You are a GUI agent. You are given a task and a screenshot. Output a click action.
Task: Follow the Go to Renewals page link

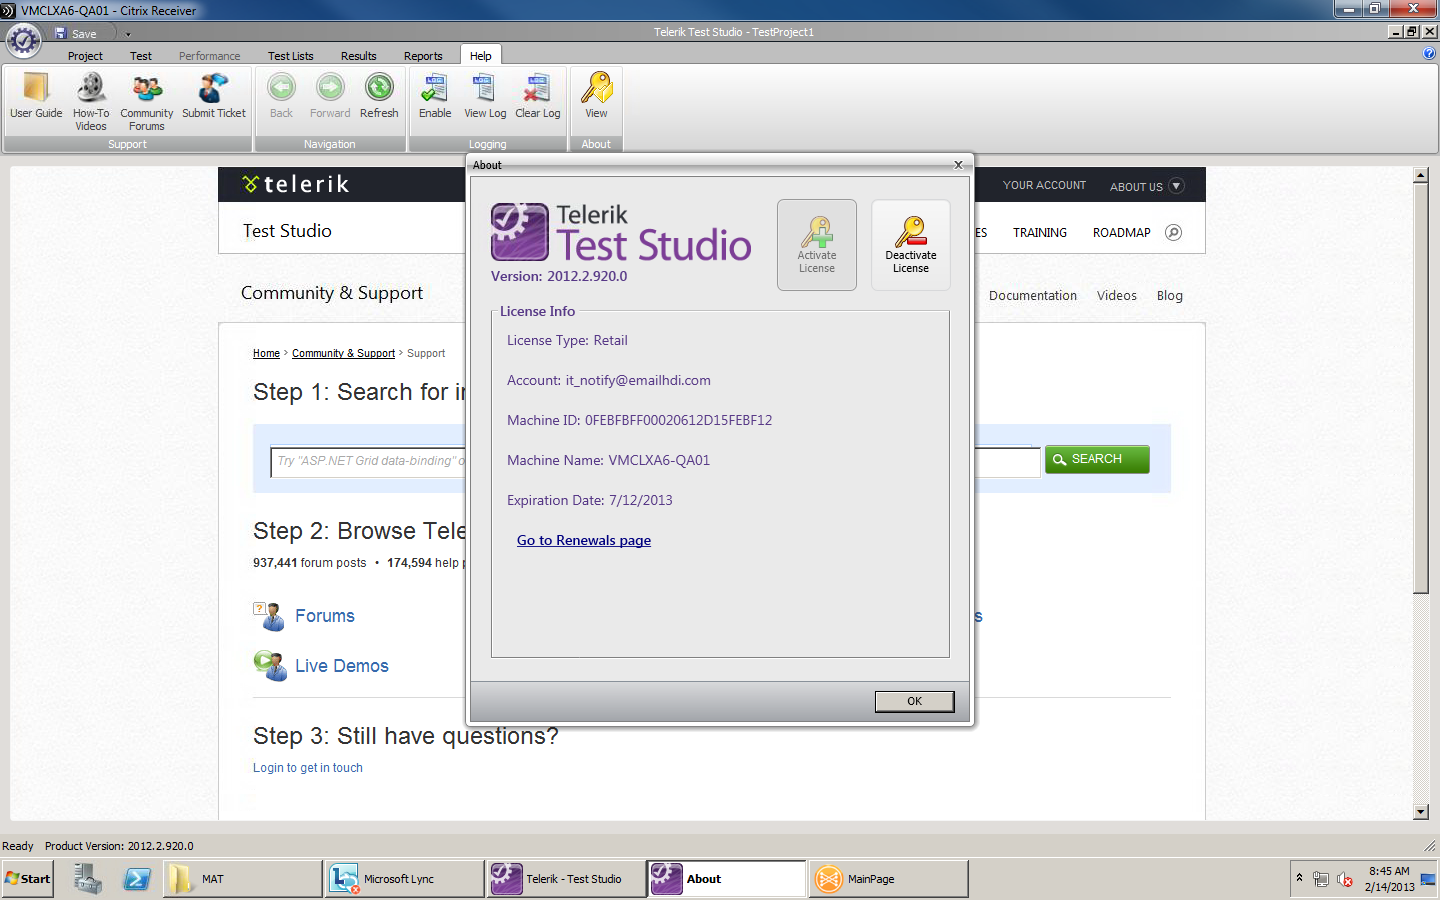coord(583,540)
